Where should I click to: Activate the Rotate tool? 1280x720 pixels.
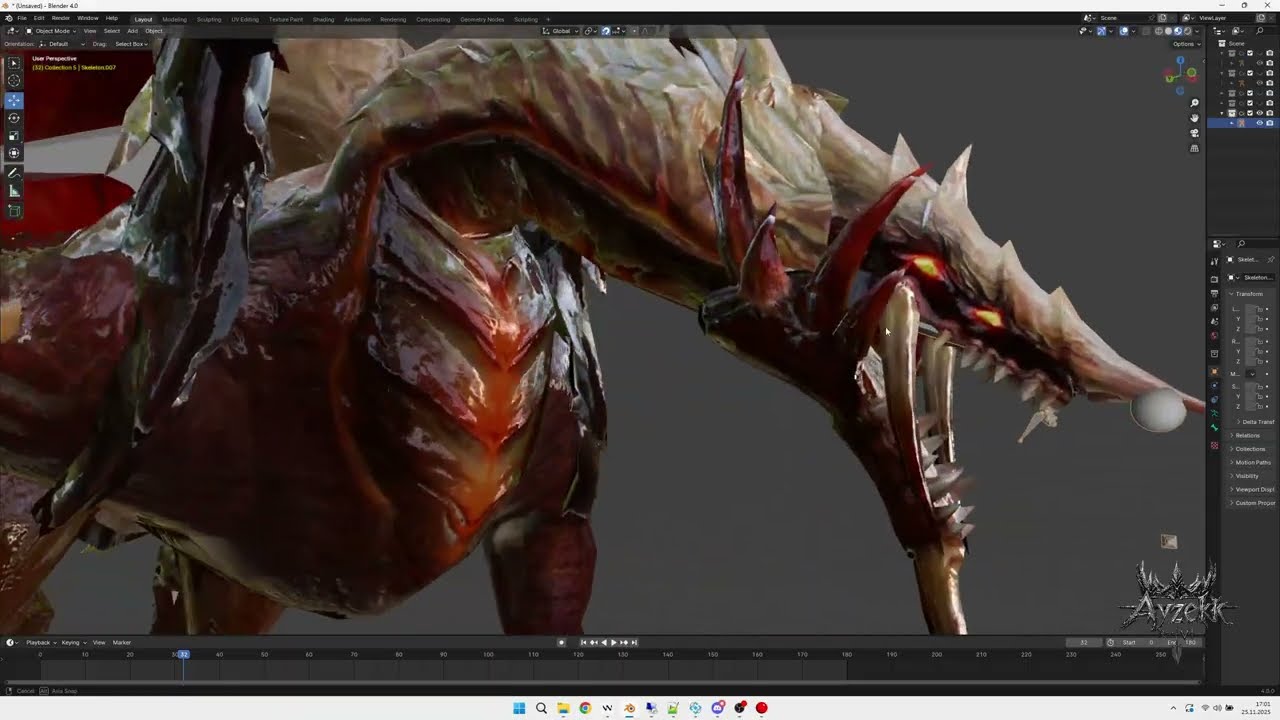click(x=14, y=118)
